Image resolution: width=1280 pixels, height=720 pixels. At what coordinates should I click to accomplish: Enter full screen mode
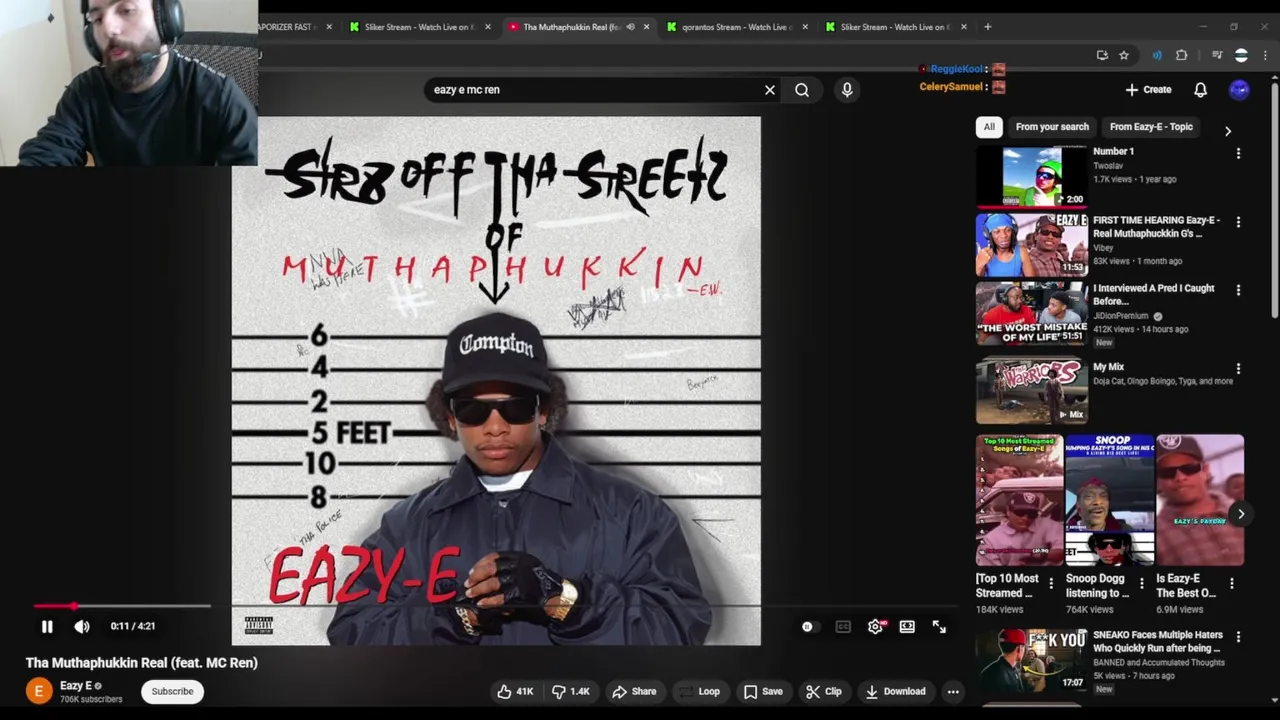point(939,627)
